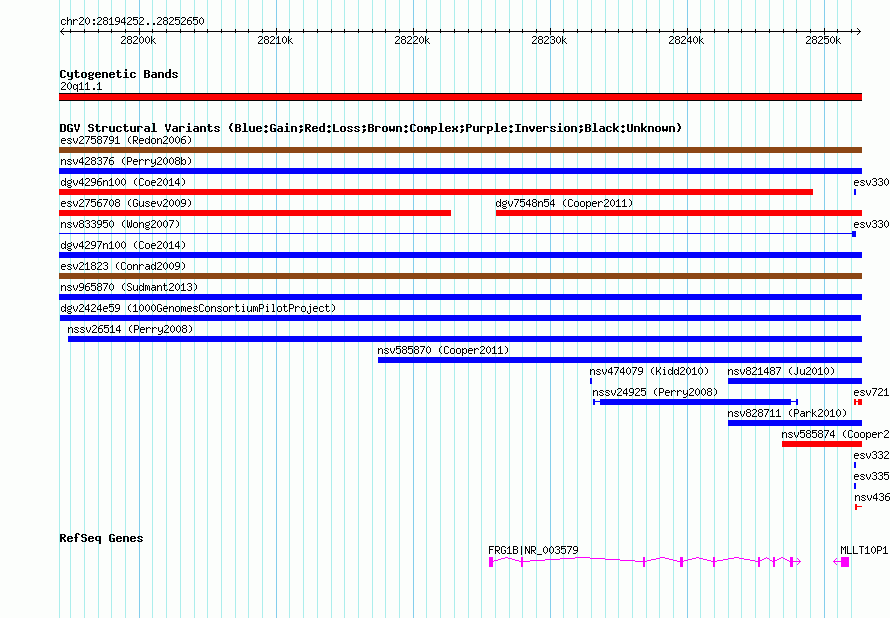Viewport: 890px width, 618px height.
Task: Open the esv332 label at right edge
Action: [871, 455]
